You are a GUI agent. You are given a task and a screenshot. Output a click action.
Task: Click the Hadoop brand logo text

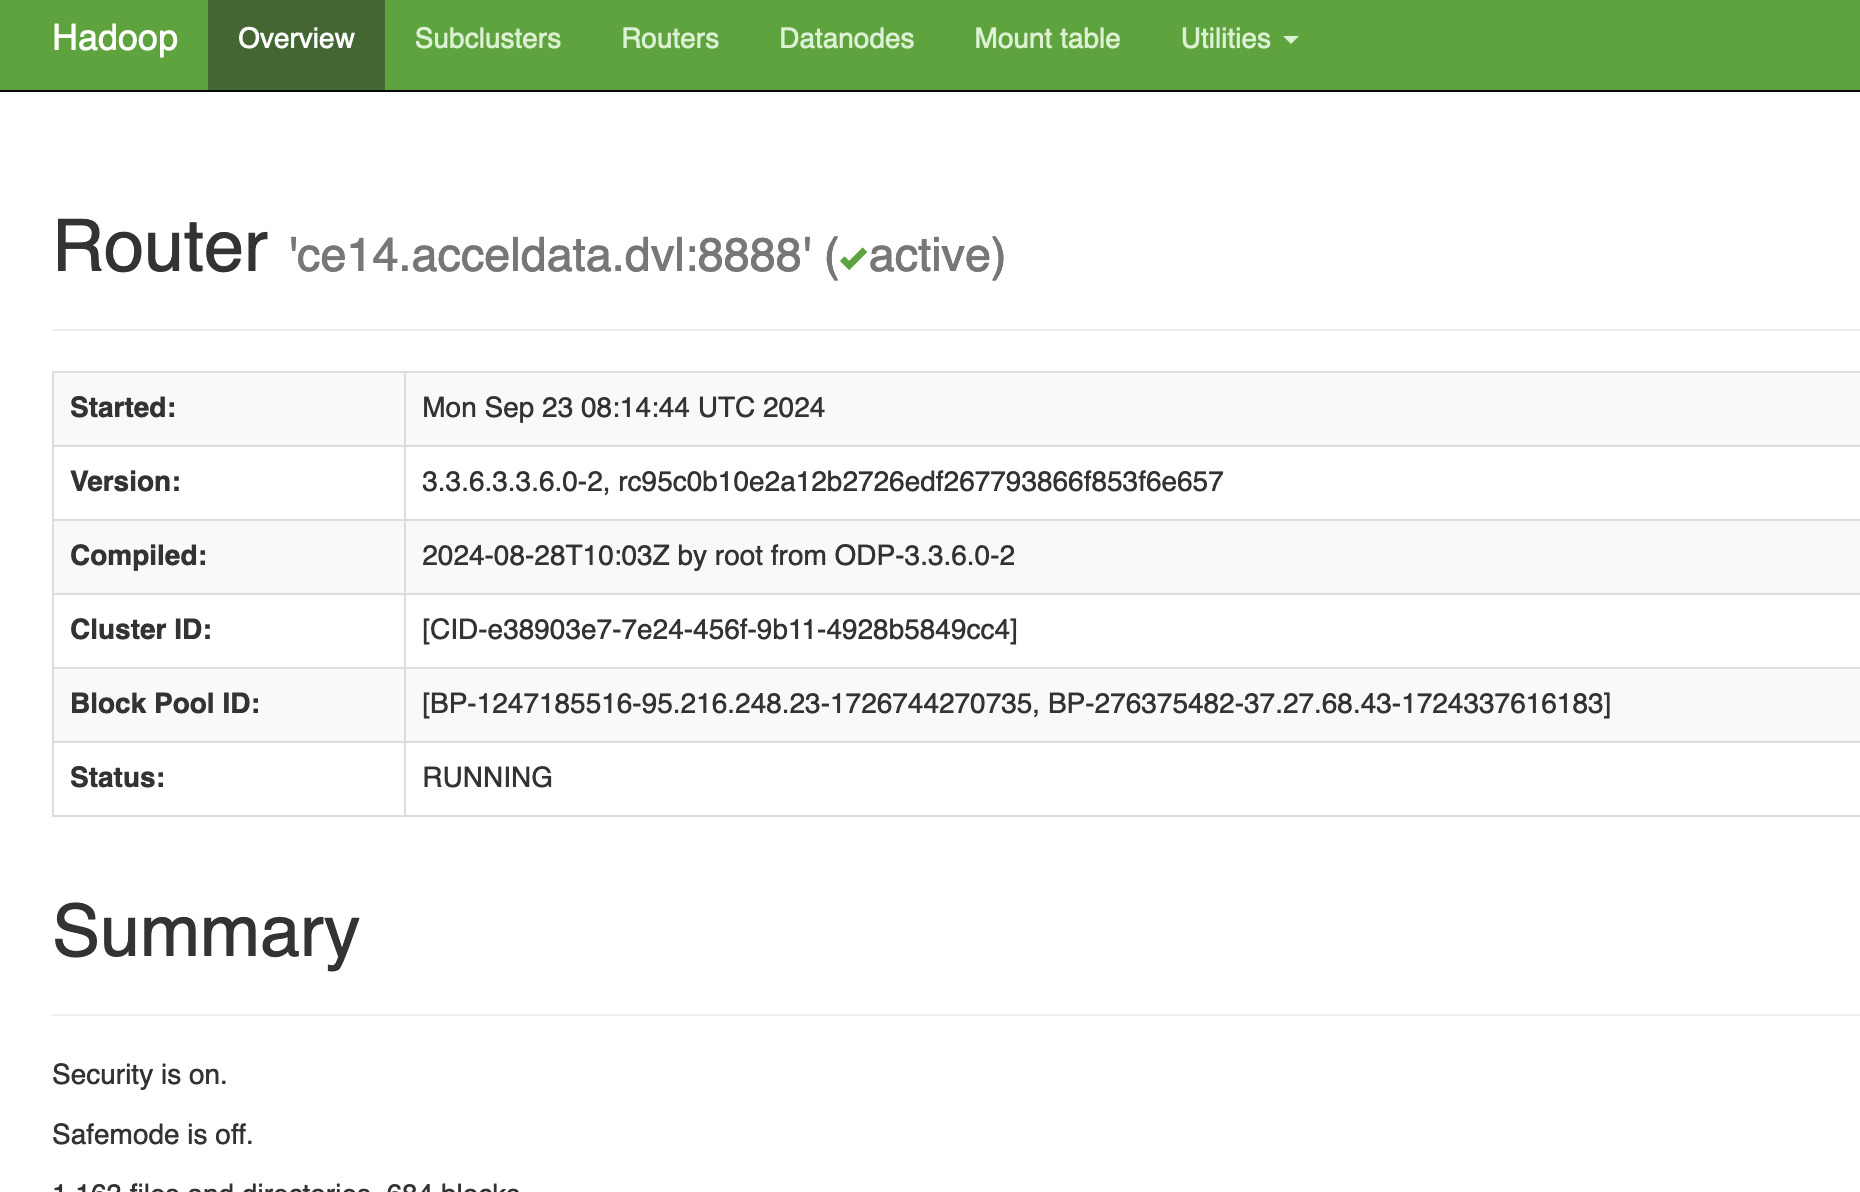pyautogui.click(x=115, y=38)
